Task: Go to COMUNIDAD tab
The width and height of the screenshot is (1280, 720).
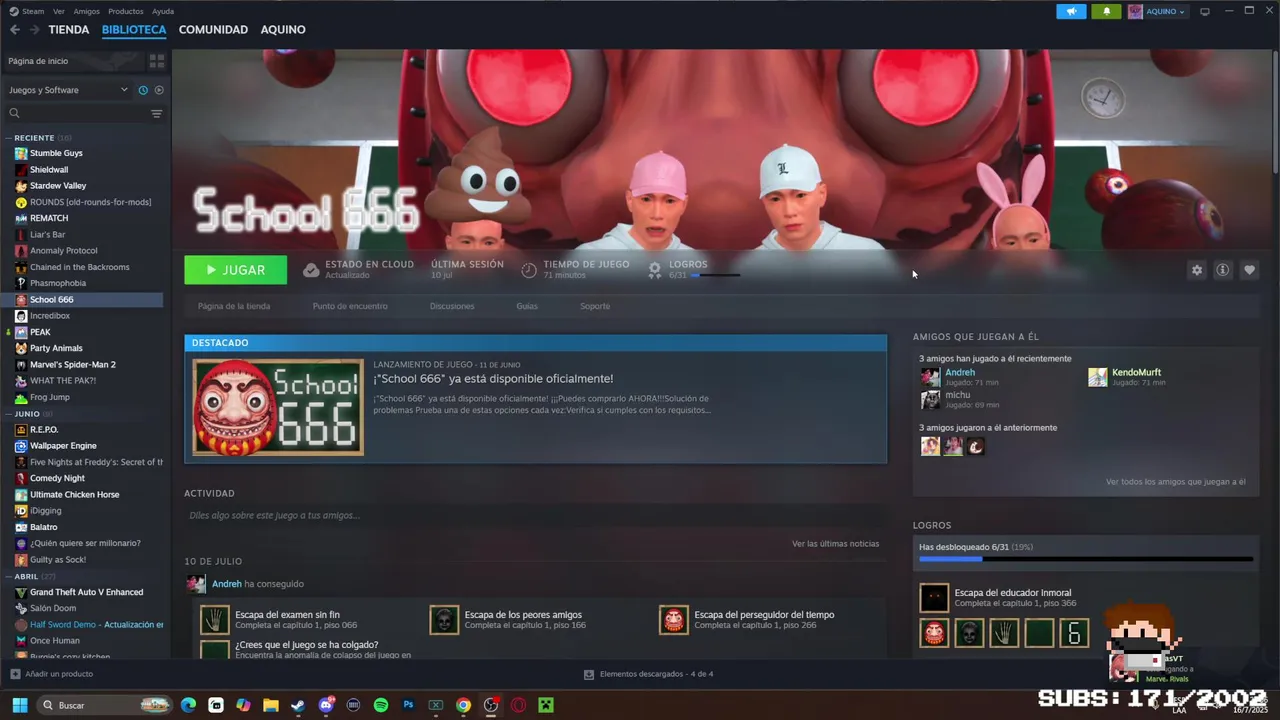Action: [213, 30]
